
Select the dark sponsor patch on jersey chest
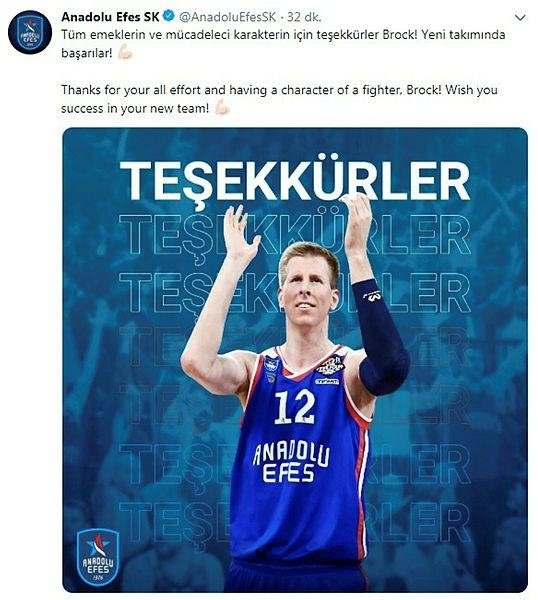click(331, 367)
